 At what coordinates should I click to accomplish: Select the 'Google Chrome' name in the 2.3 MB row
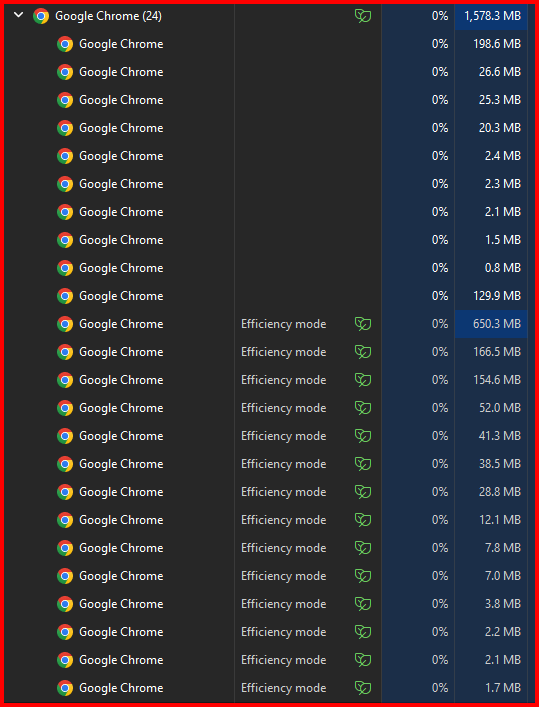click(121, 184)
